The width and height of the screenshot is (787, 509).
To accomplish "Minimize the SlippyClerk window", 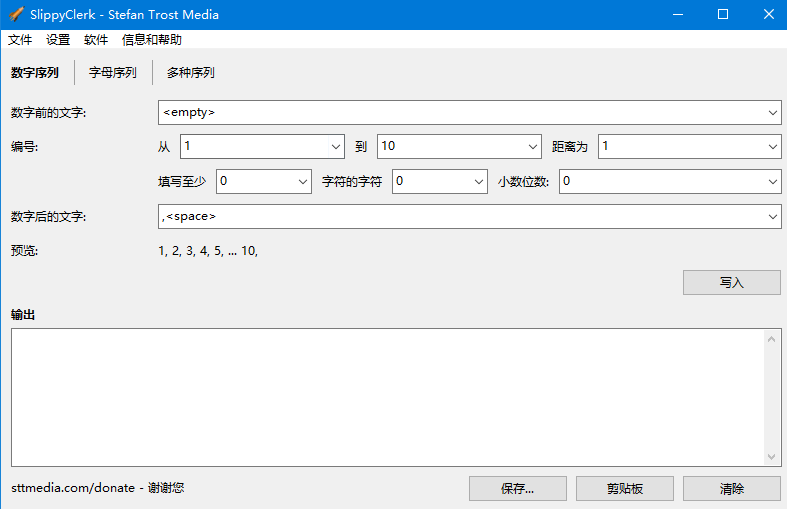I will tap(678, 15).
